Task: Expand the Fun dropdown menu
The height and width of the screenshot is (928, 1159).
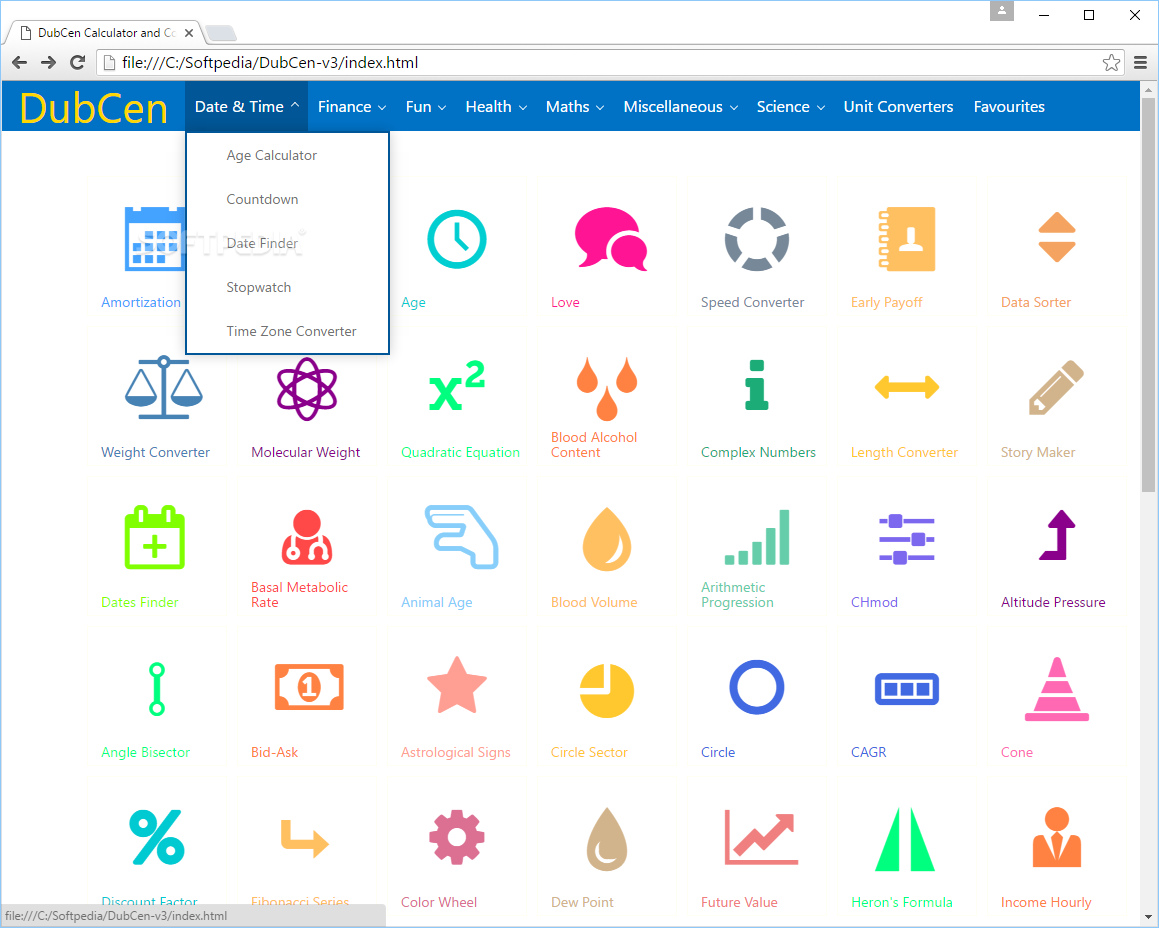Action: (x=426, y=106)
